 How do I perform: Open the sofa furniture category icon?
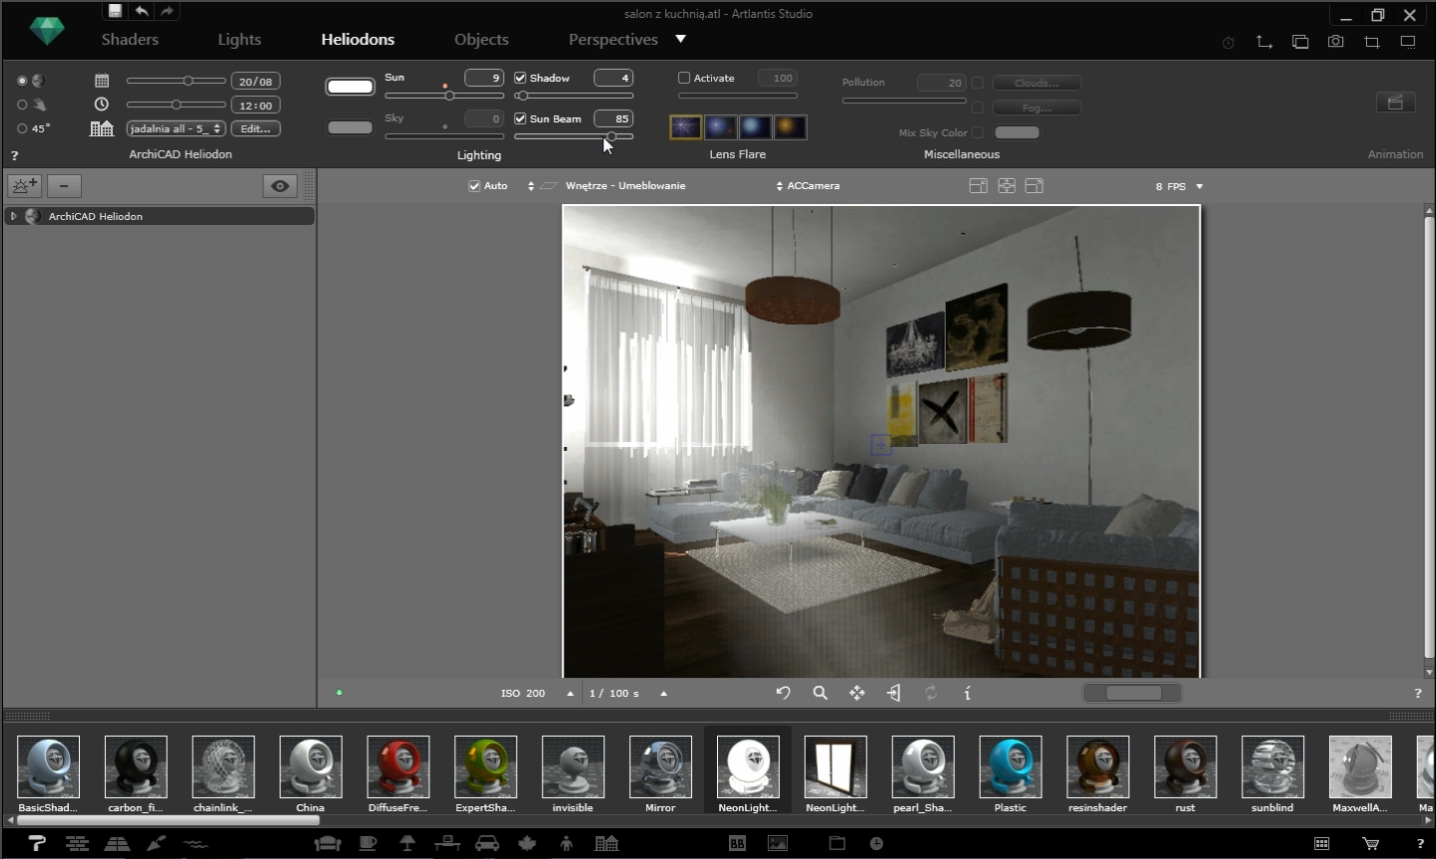[327, 843]
